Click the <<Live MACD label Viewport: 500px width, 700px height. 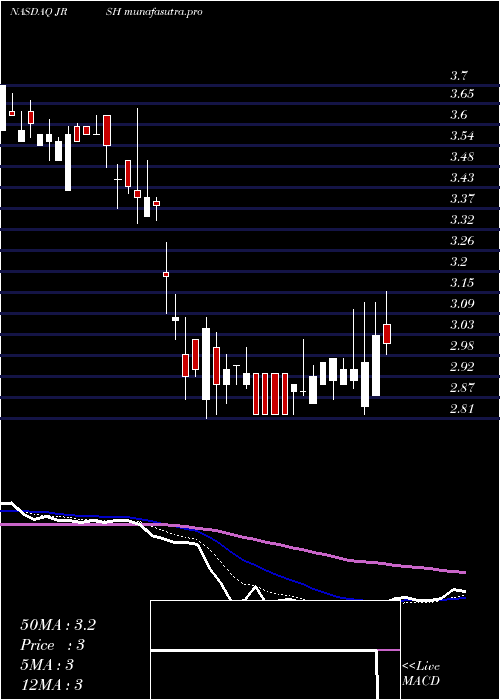(x=421, y=674)
